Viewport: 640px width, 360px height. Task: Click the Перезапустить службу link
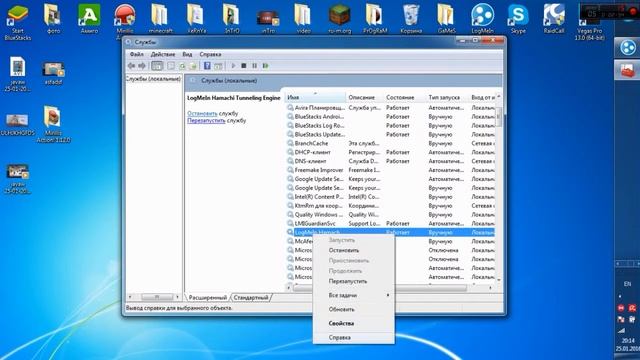[x=206, y=121]
